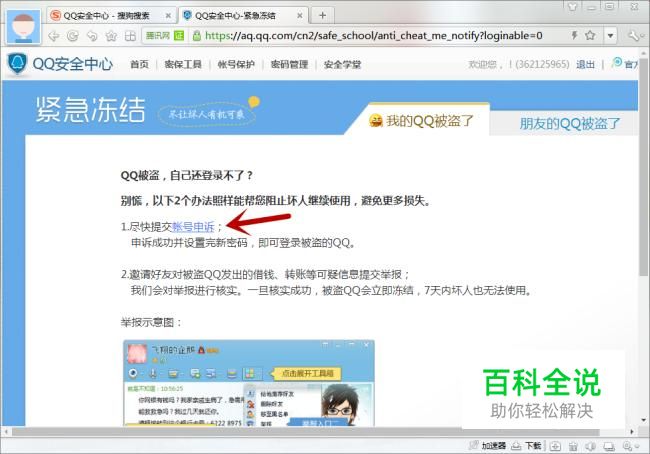Open the address bar dropdown arrow
Image resolution: width=650 pixels, height=454 pixels.
[610, 36]
